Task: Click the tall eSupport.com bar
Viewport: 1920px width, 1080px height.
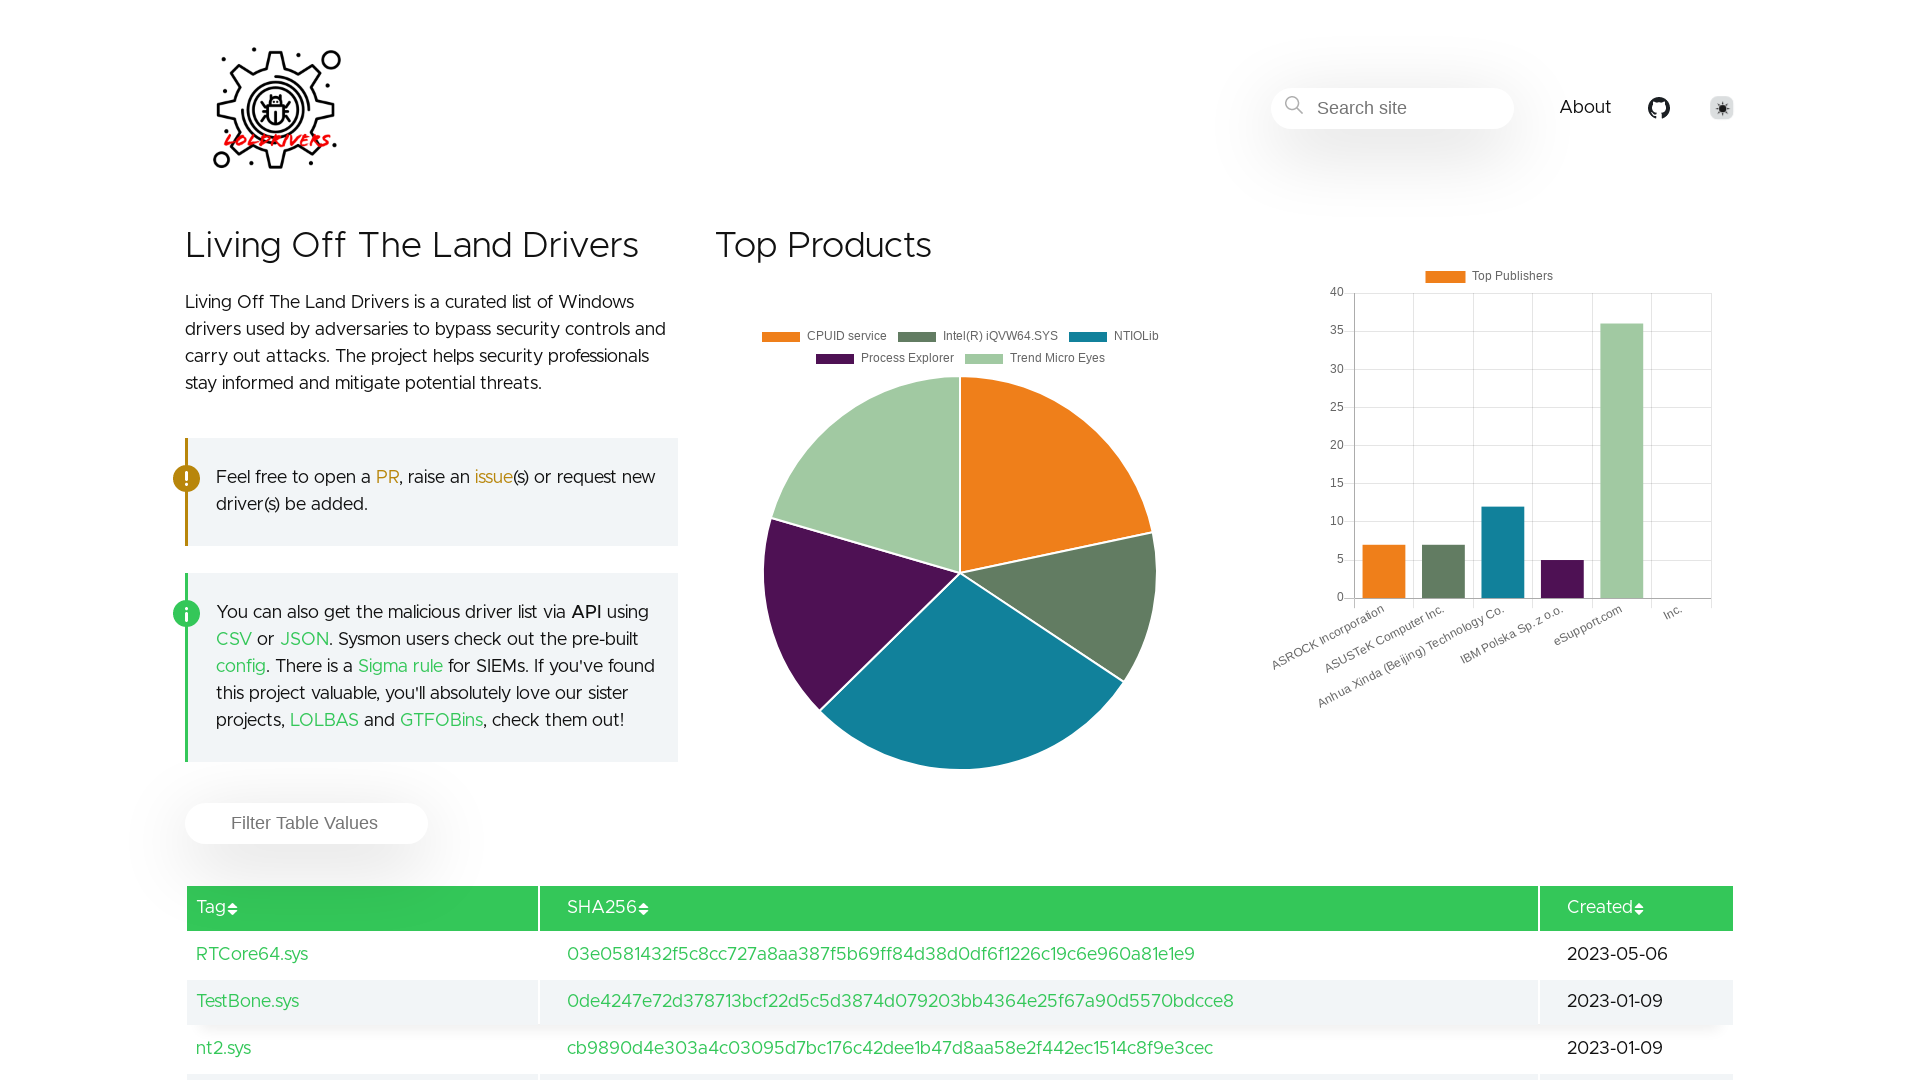Action: point(1621,461)
